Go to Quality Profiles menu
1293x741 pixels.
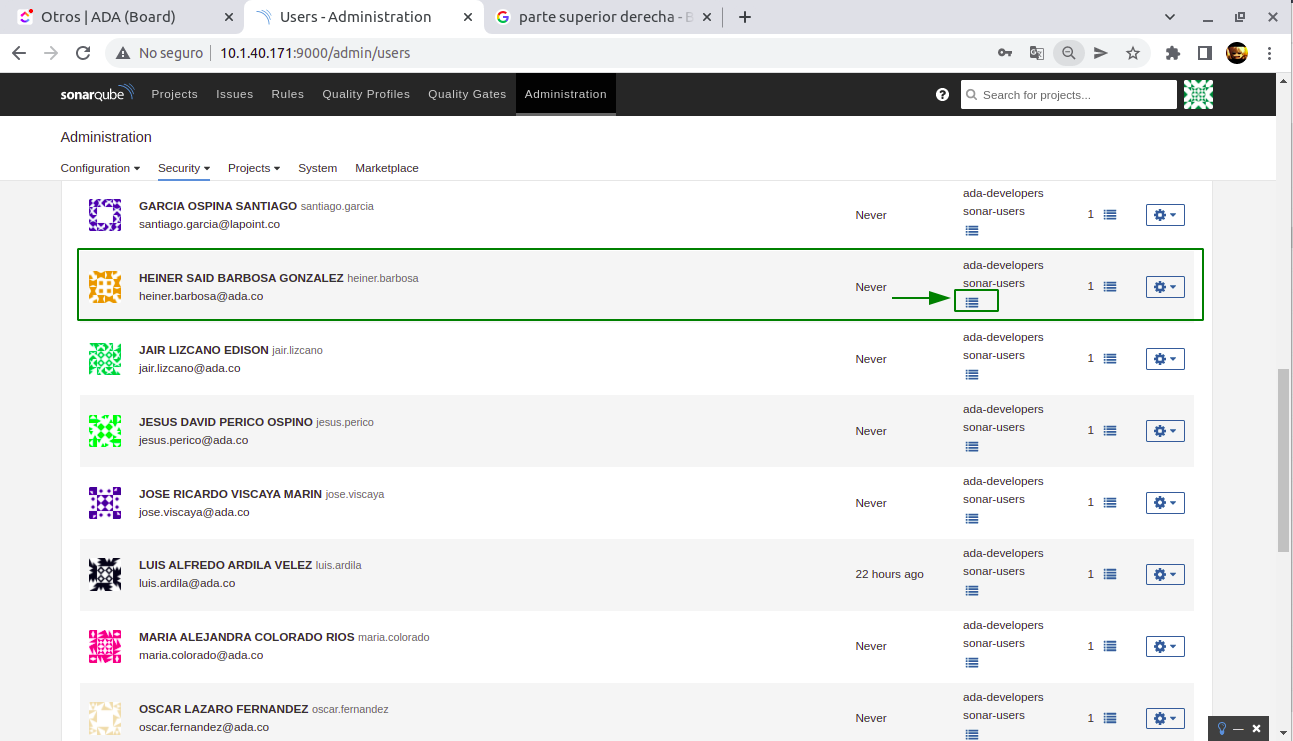coord(366,94)
